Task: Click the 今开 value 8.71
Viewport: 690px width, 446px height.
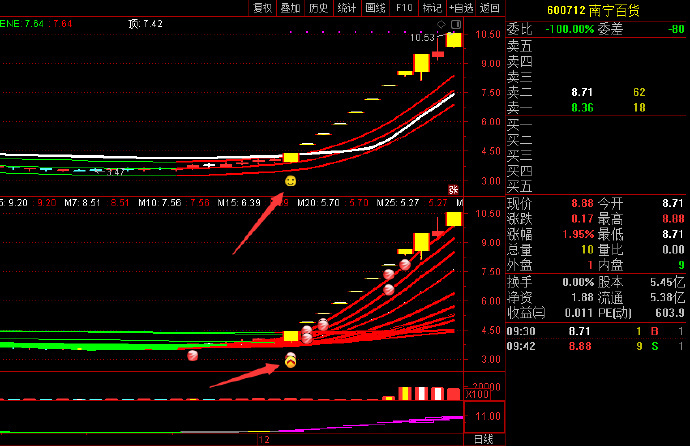Action: pos(673,203)
